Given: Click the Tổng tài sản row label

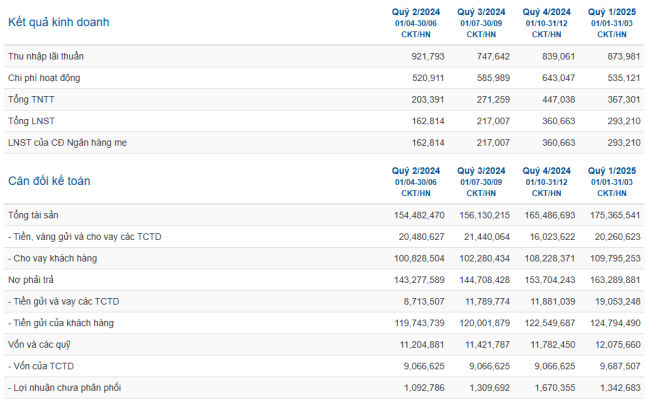Looking at the screenshot, I should [x=33, y=215].
